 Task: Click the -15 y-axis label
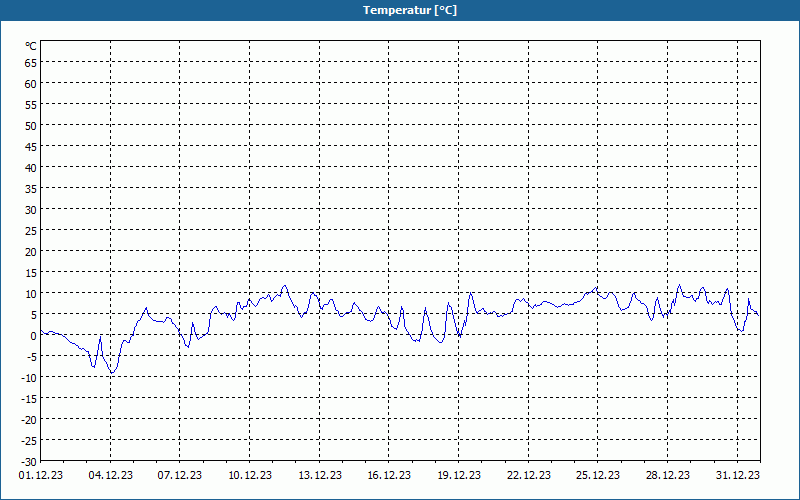[29, 399]
